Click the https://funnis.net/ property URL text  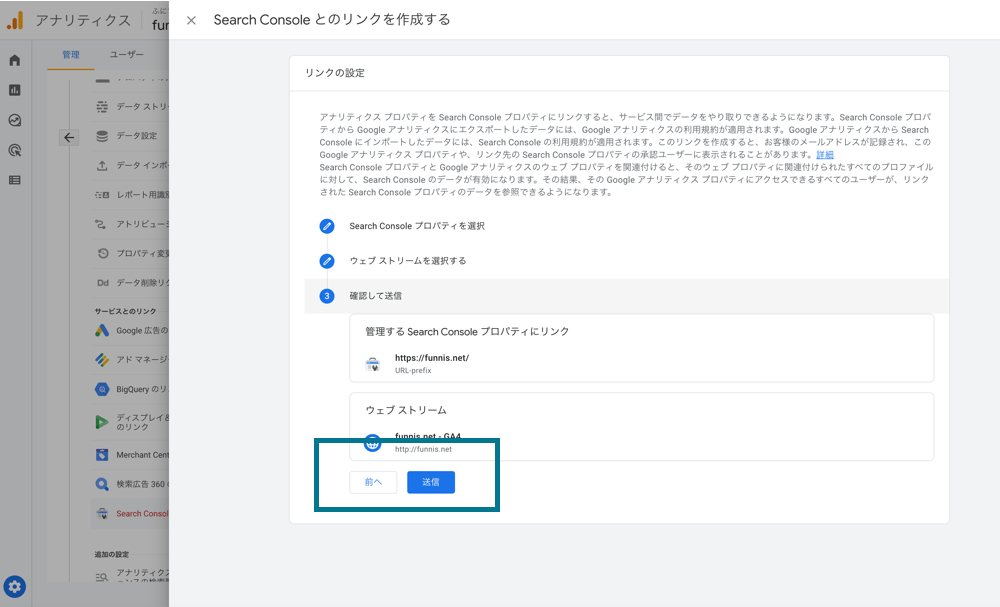[432, 358]
